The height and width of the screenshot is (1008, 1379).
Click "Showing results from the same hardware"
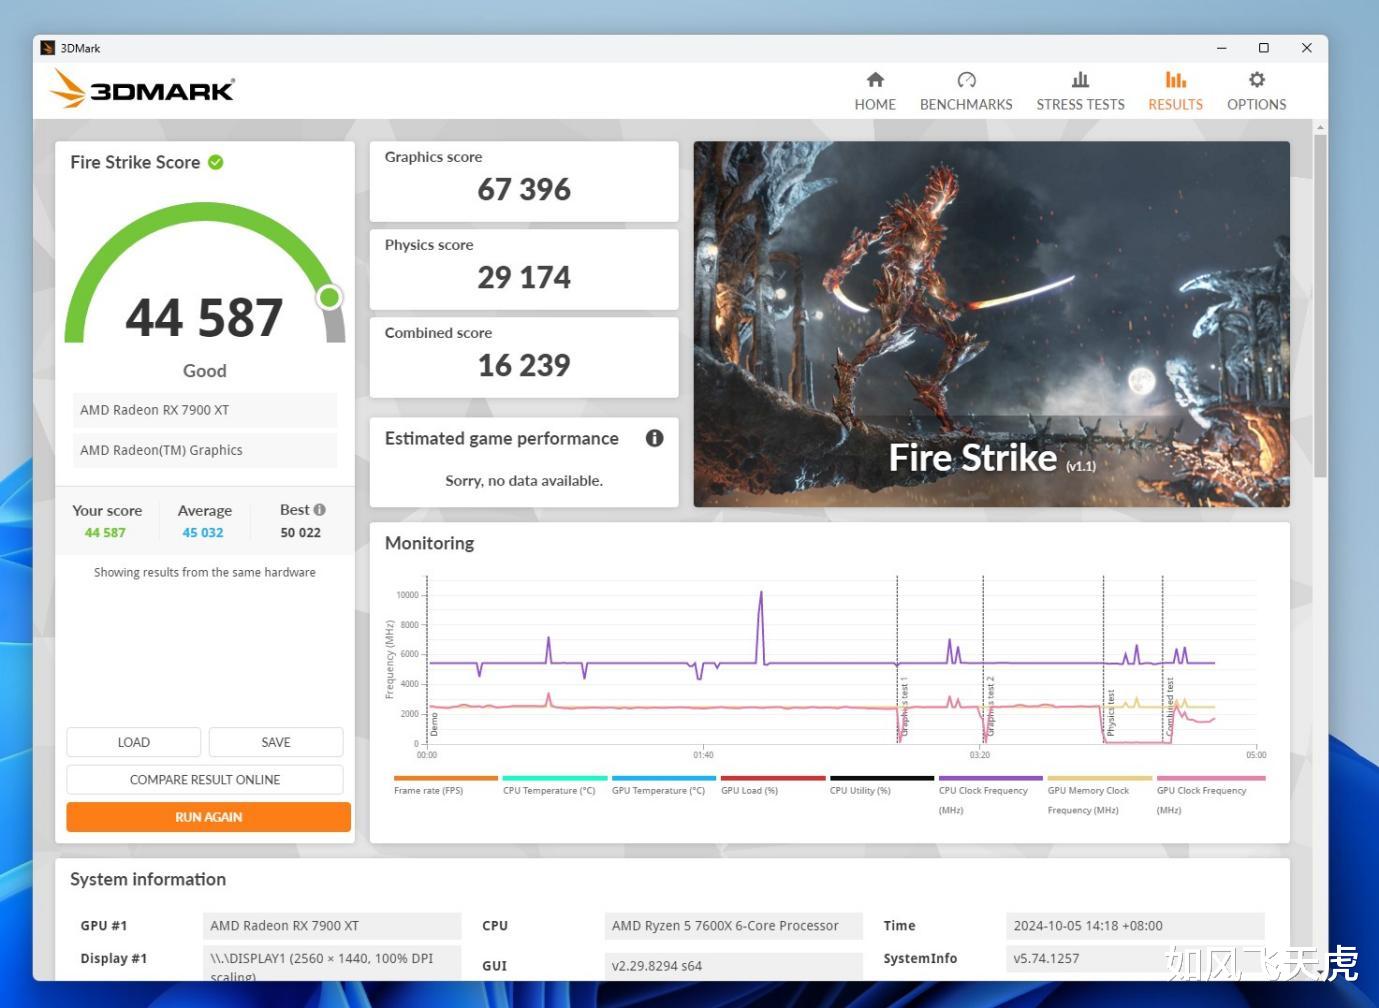pyautogui.click(x=205, y=572)
